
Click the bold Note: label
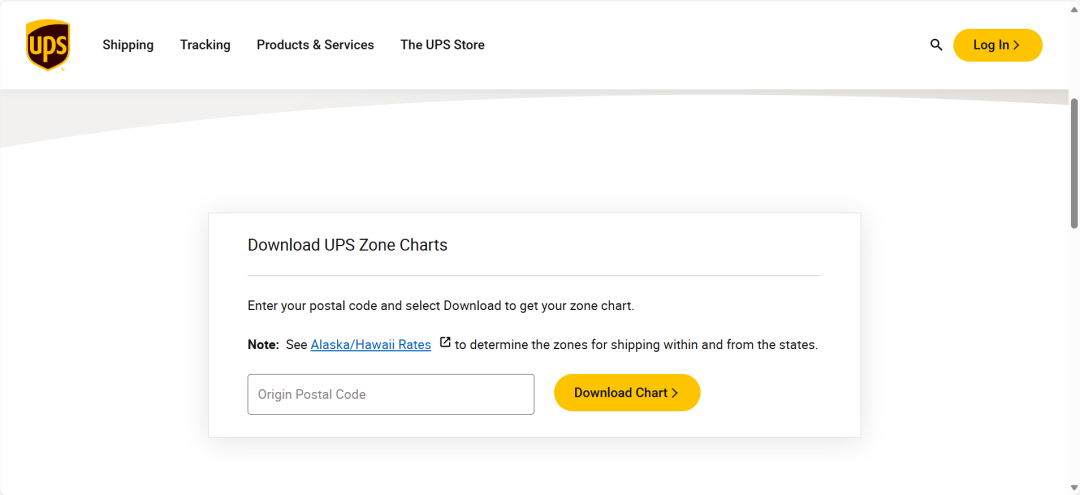pyautogui.click(x=263, y=344)
